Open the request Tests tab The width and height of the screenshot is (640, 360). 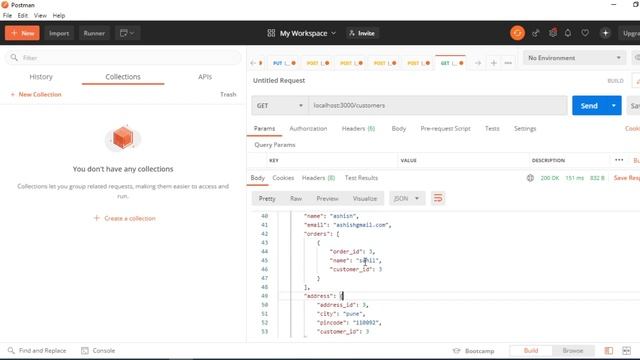492,129
